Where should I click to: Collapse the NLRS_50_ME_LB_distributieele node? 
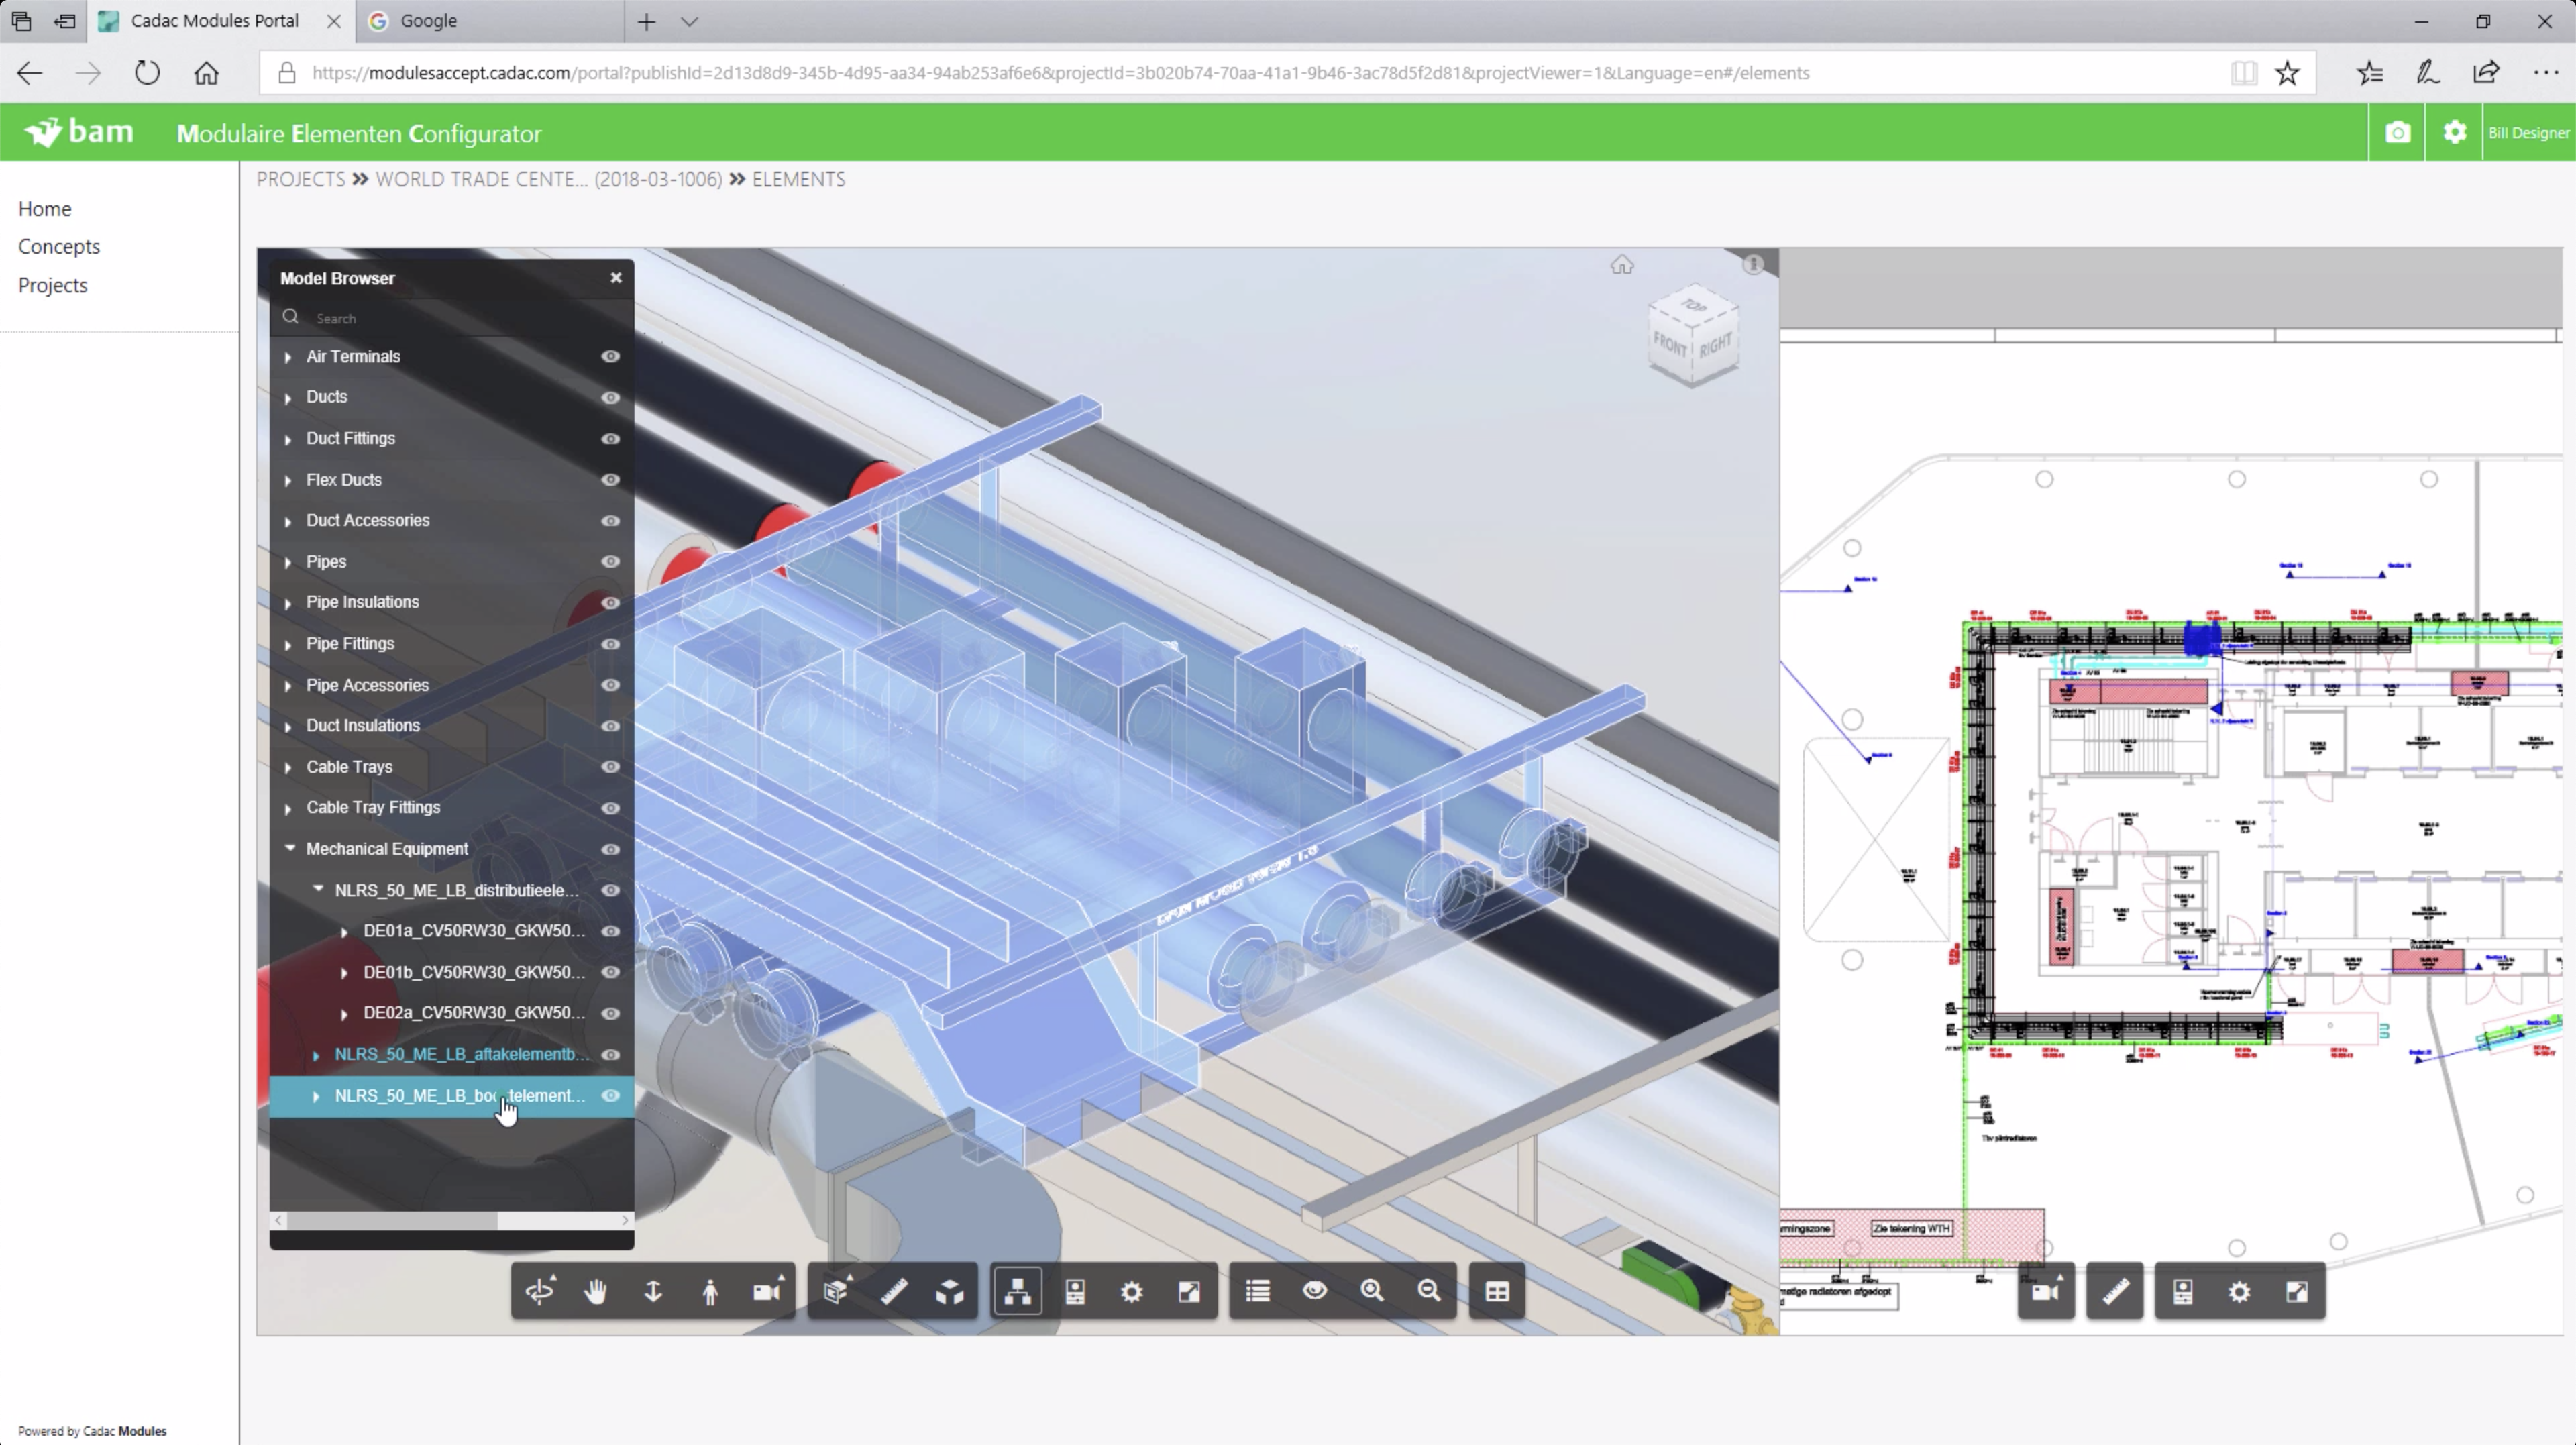click(318, 889)
